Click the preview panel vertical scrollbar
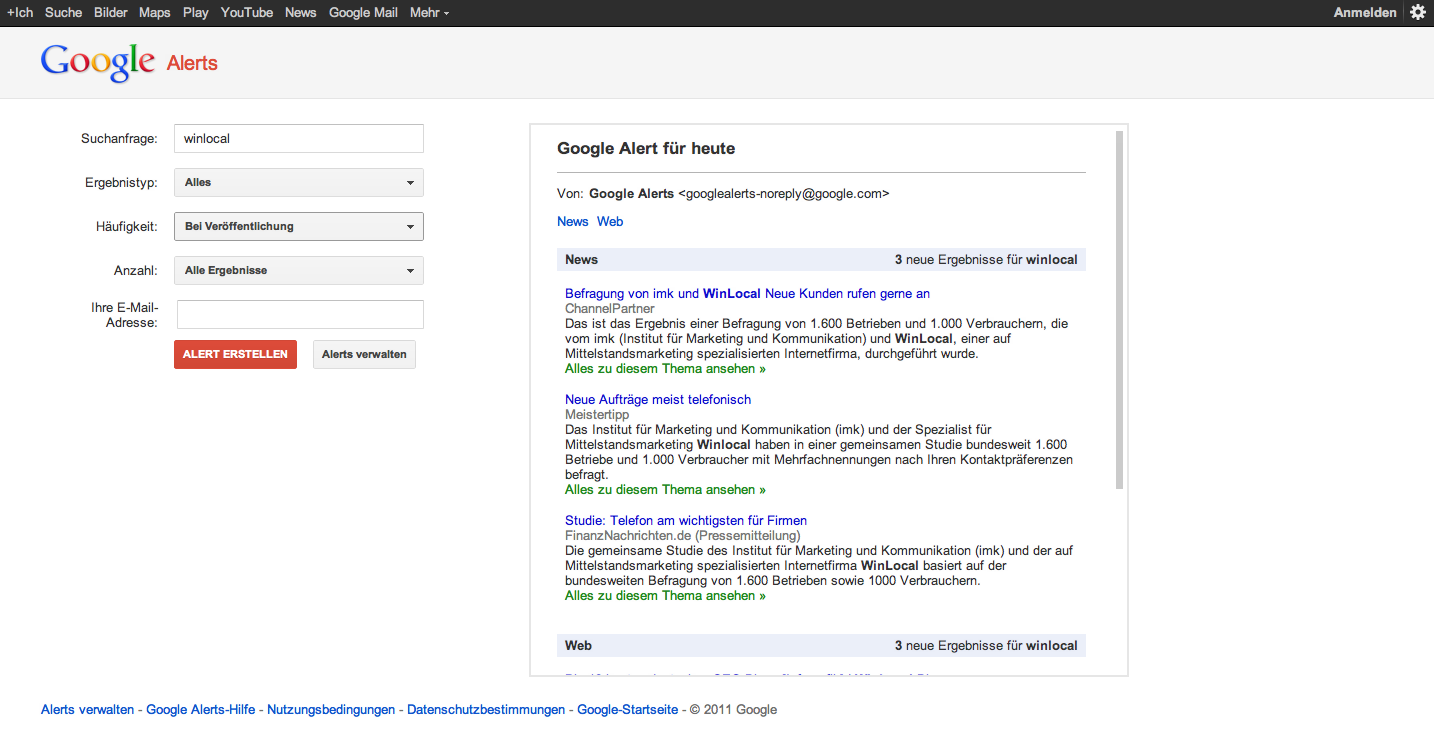 (1120, 310)
